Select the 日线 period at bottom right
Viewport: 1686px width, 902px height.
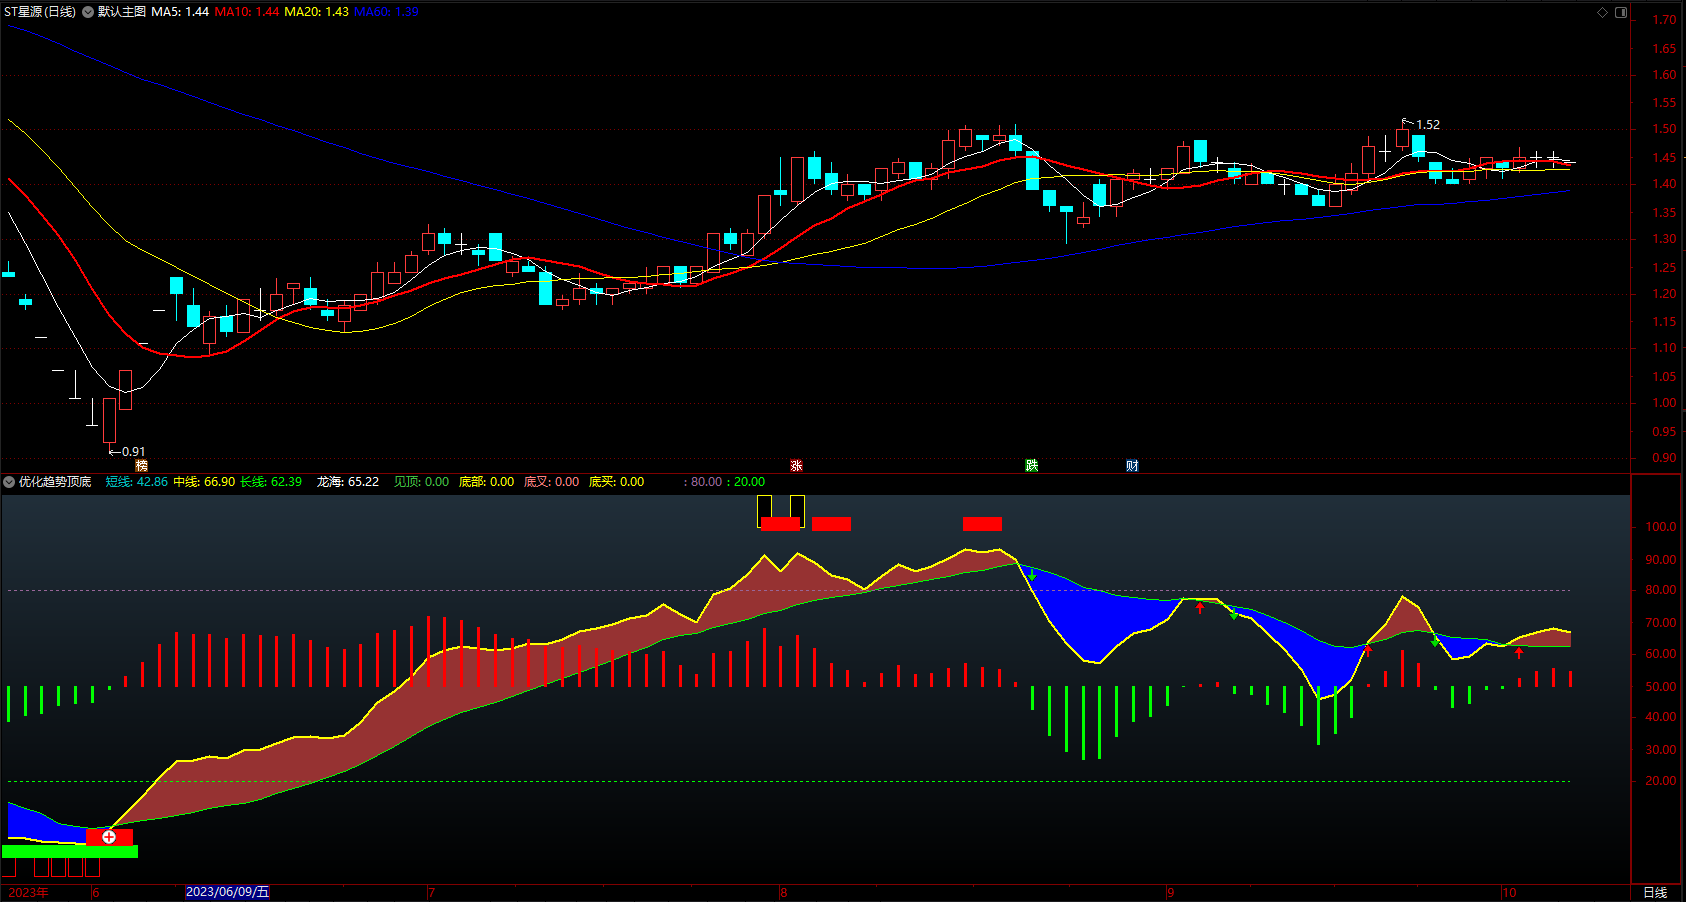coord(1655,892)
